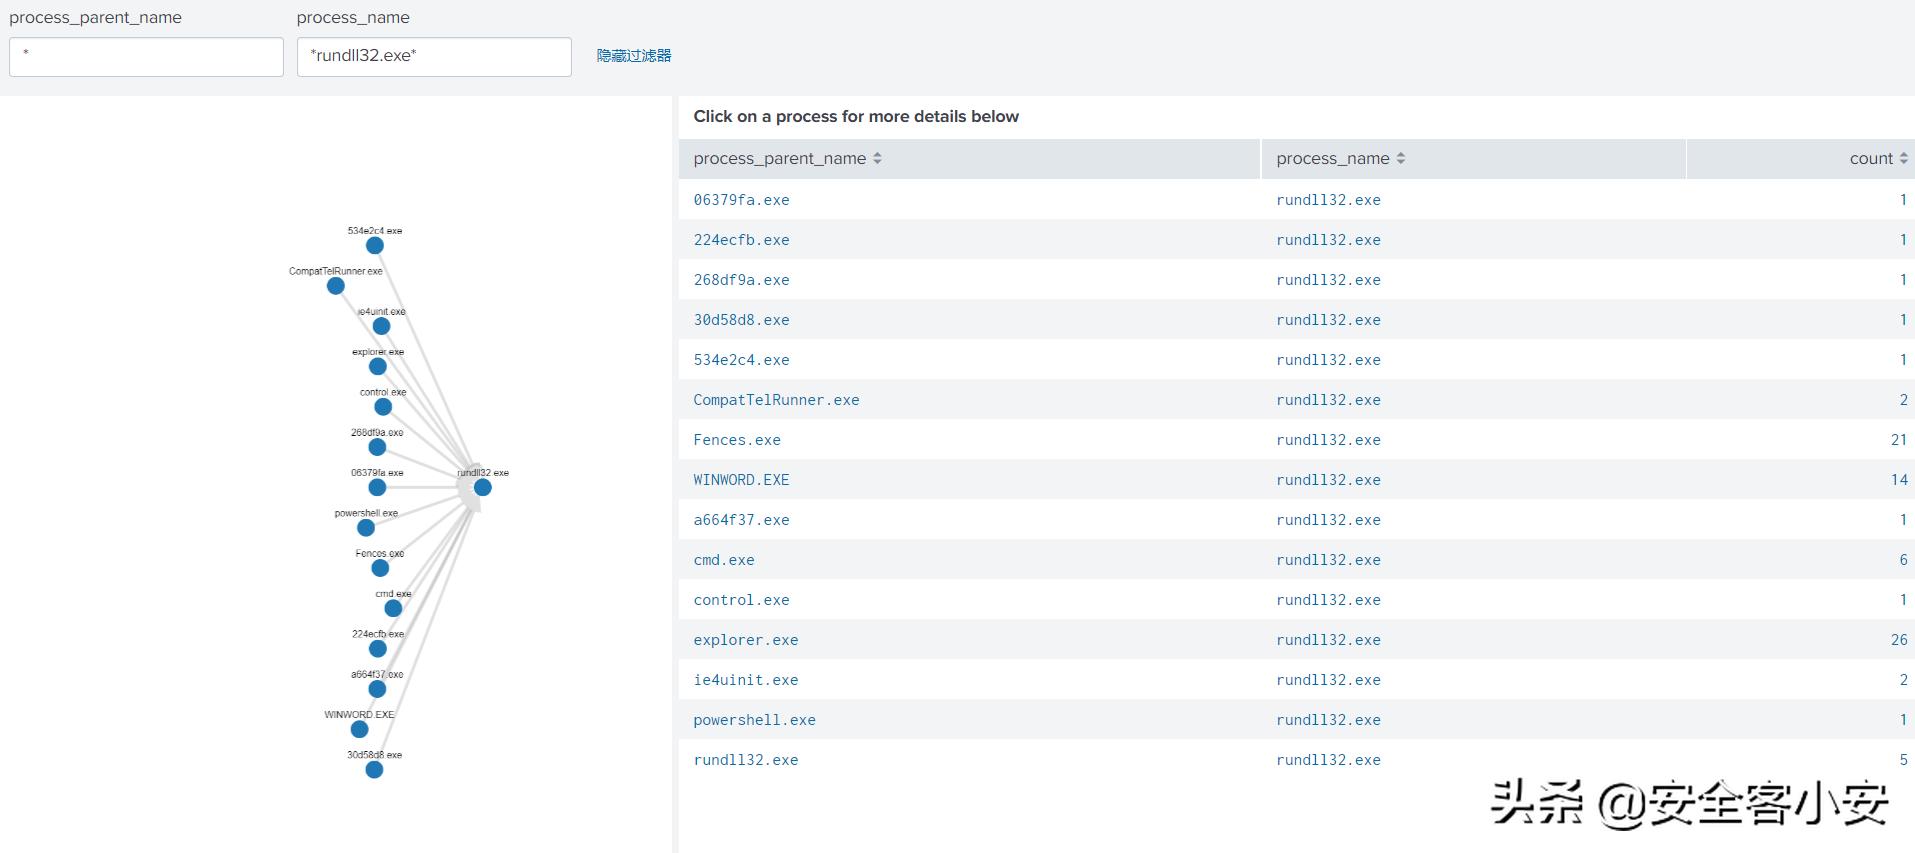Image resolution: width=1915 pixels, height=853 pixels.
Task: Focus the process_parent_name filter input
Action: 146,57
